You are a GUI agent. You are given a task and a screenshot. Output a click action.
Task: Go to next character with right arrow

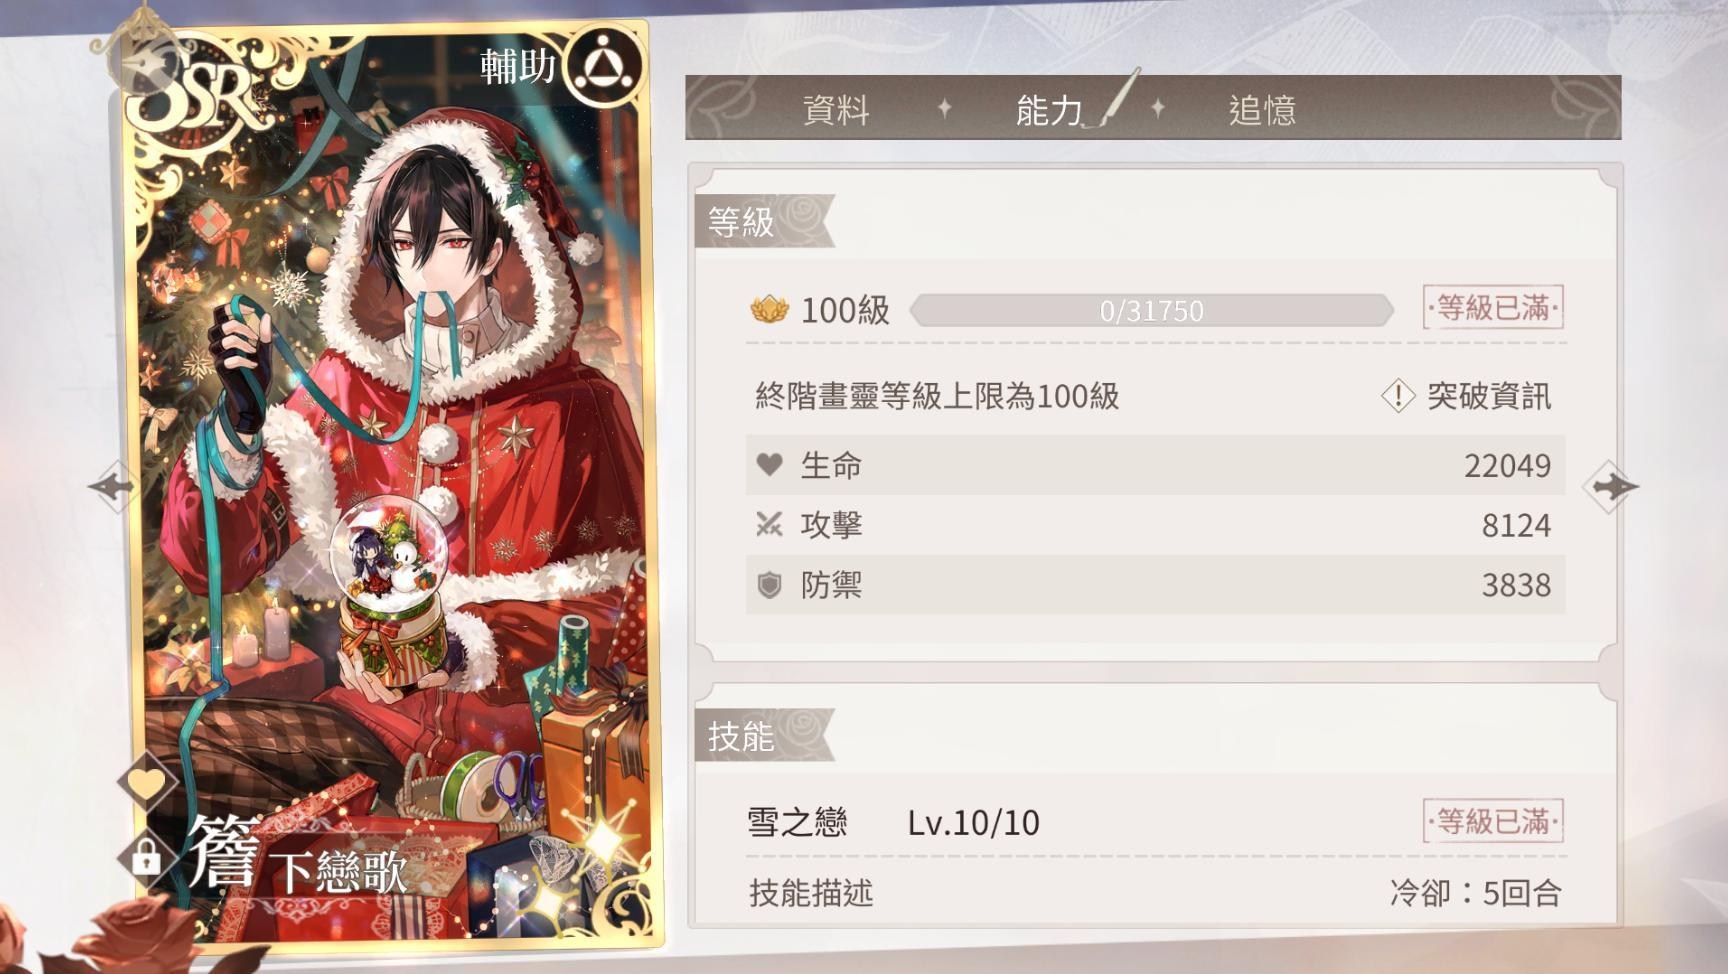point(1610,487)
